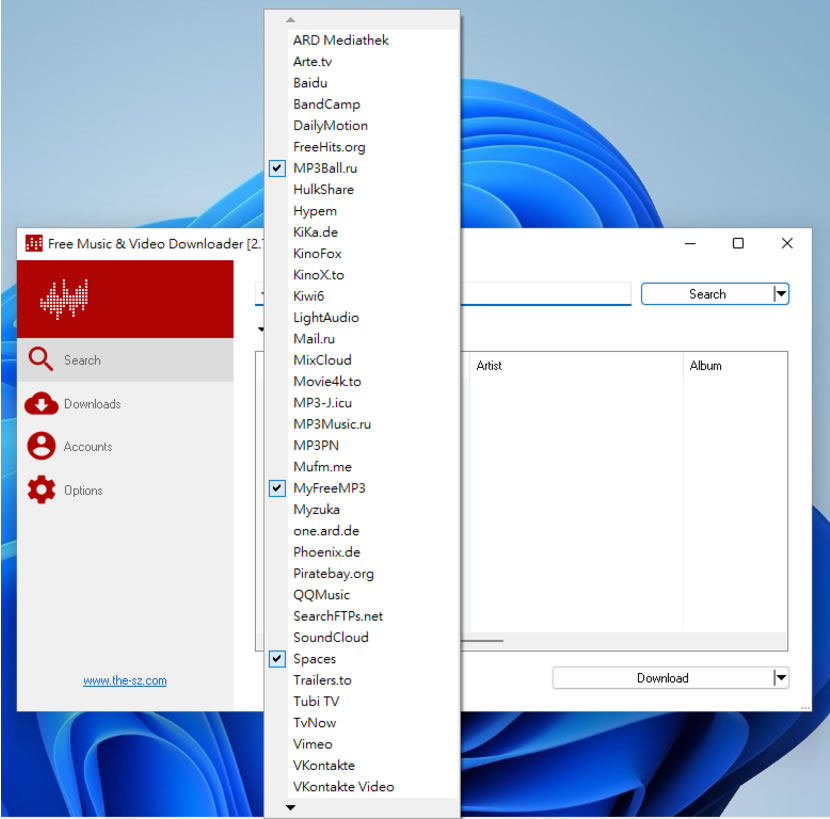
Task: Click the Options gear icon
Action: (x=41, y=489)
